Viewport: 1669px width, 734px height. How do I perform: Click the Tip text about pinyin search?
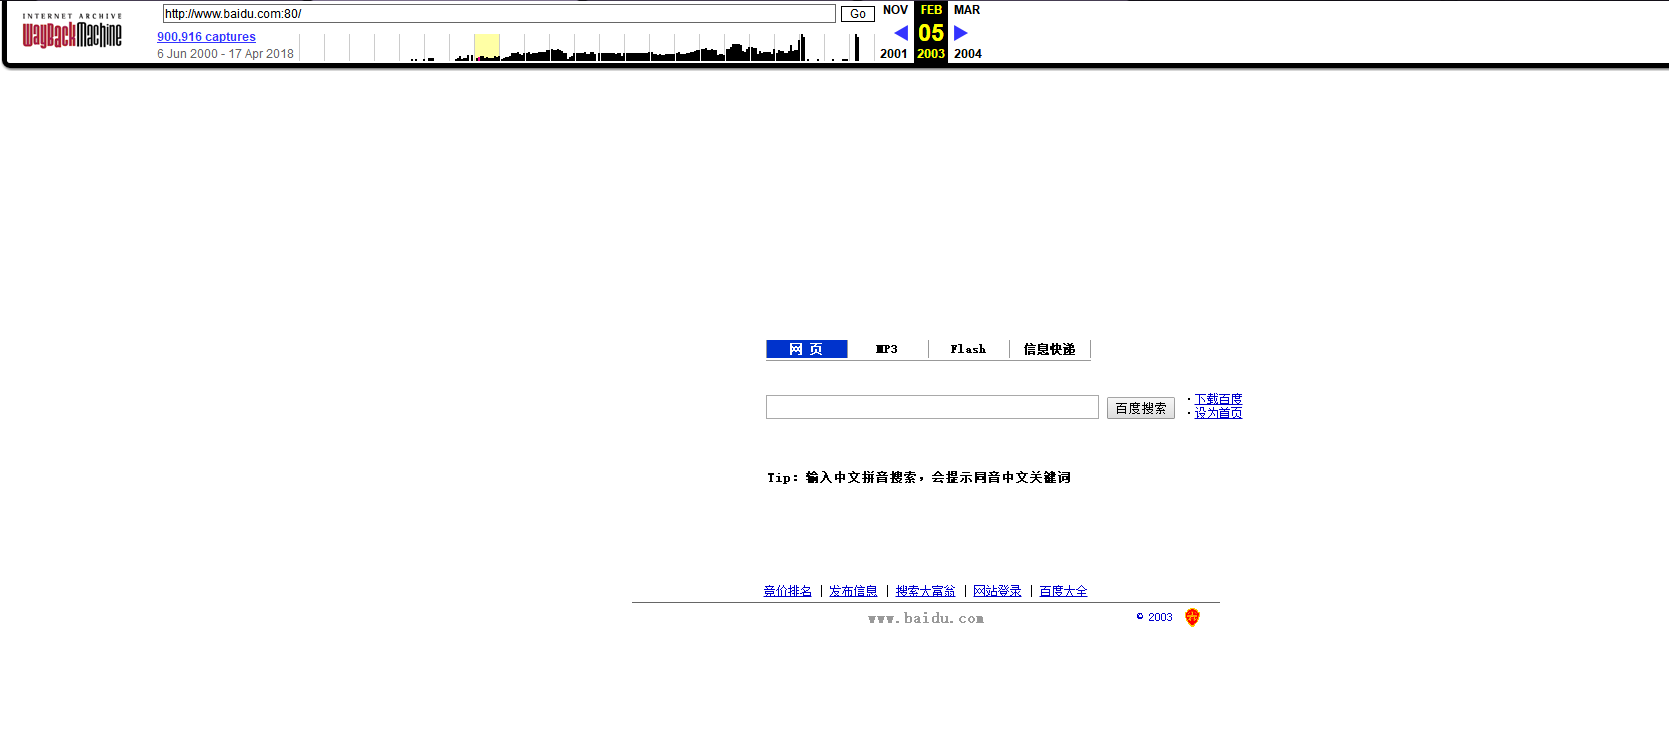[x=919, y=477]
